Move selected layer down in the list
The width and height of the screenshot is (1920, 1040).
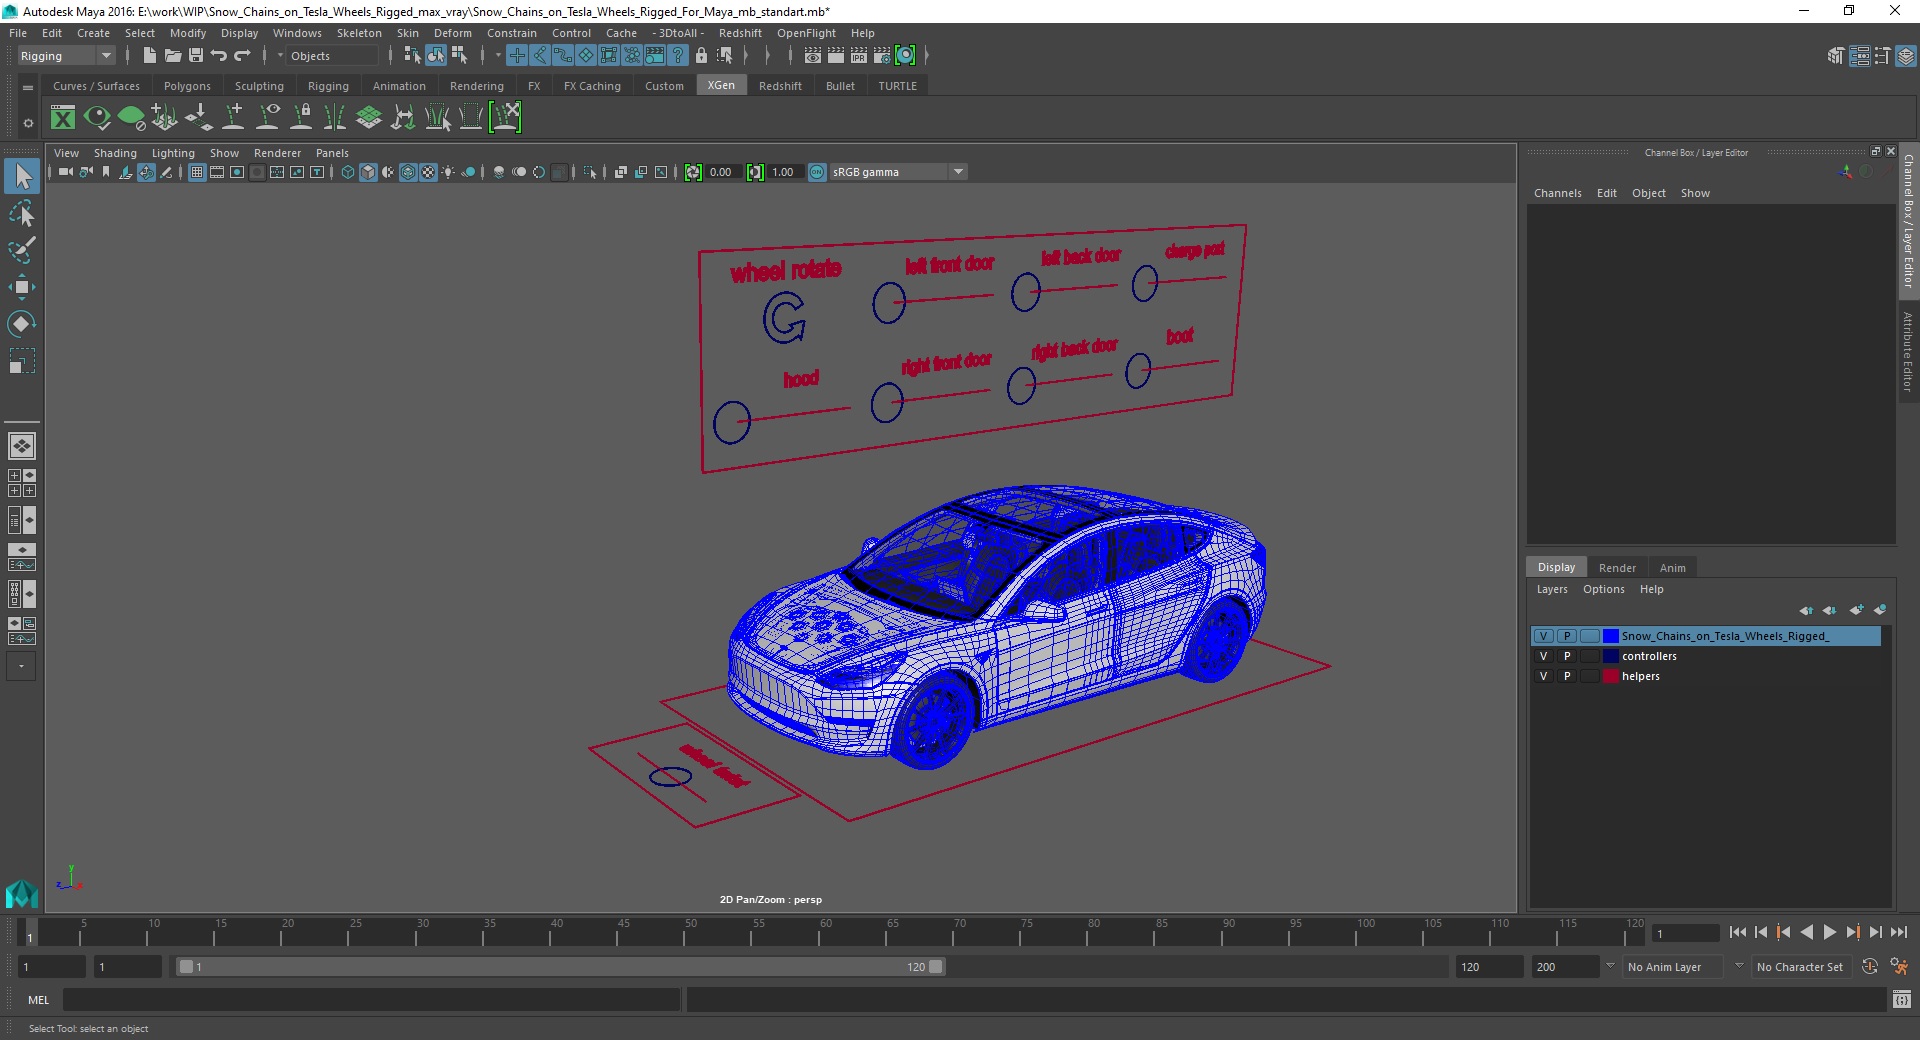[1829, 610]
